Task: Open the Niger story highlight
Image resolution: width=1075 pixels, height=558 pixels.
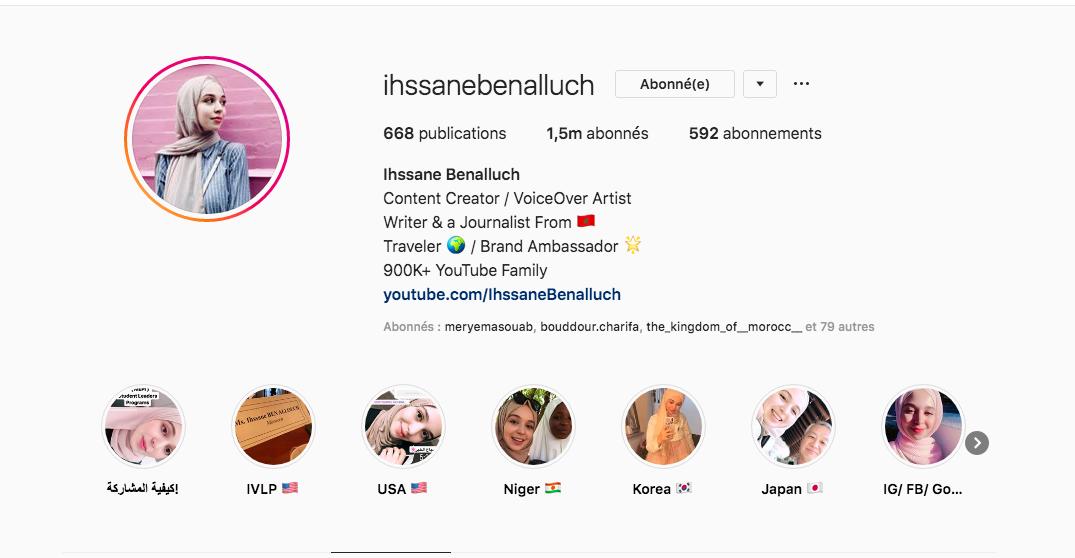Action: coord(533,426)
